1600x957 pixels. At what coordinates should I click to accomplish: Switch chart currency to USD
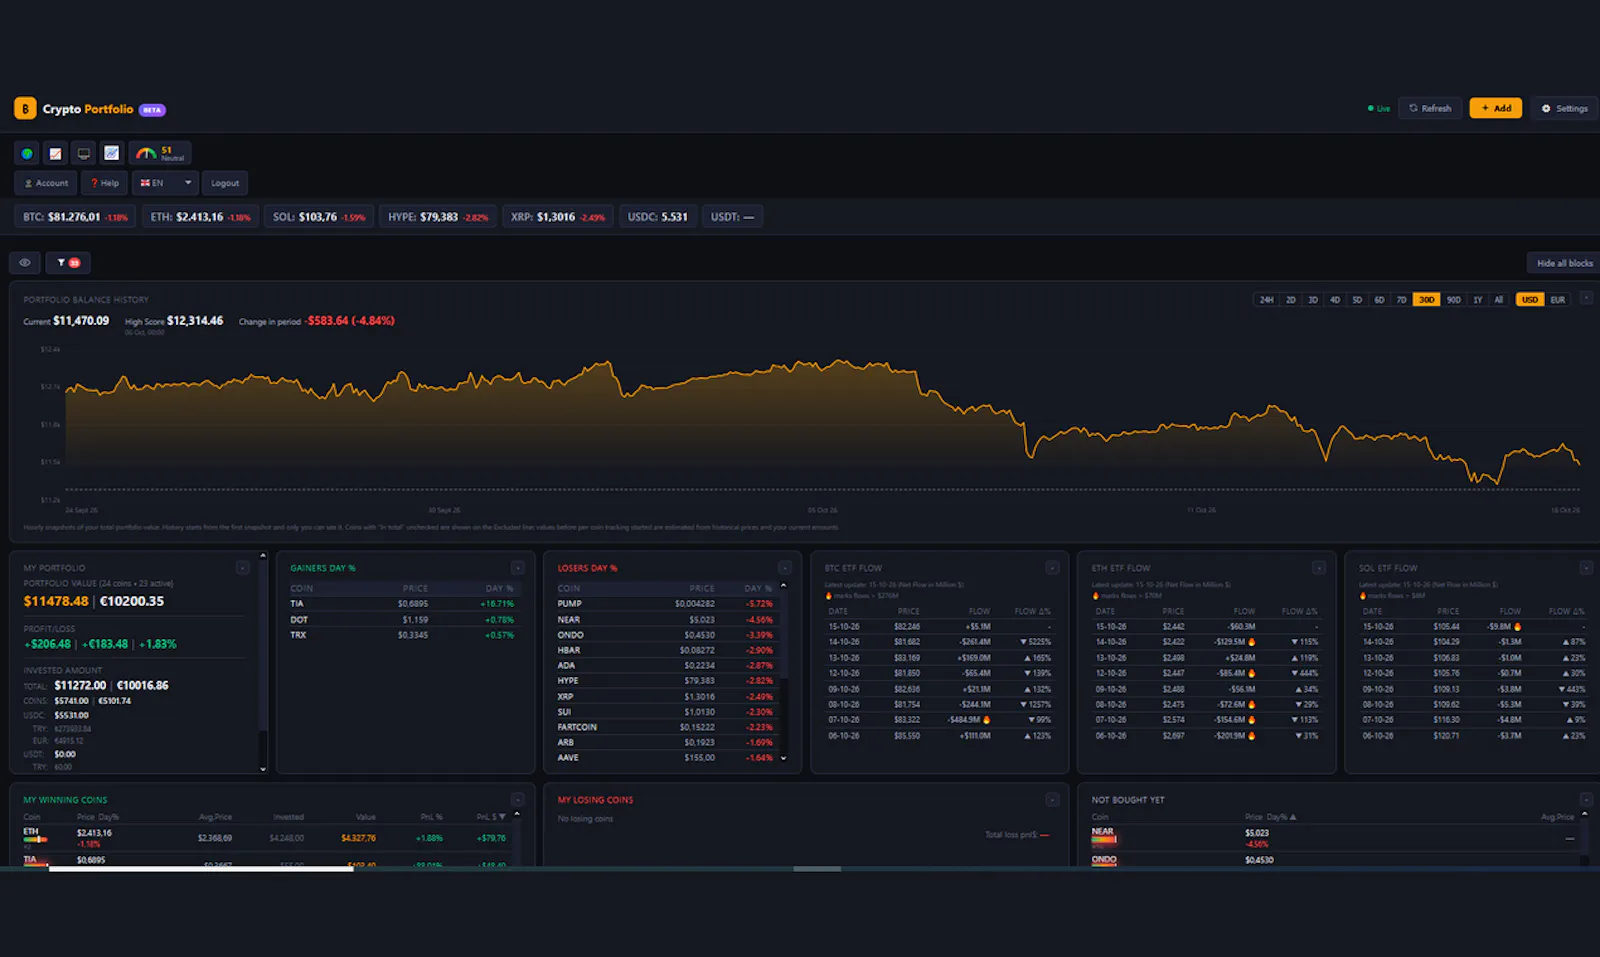pyautogui.click(x=1530, y=300)
